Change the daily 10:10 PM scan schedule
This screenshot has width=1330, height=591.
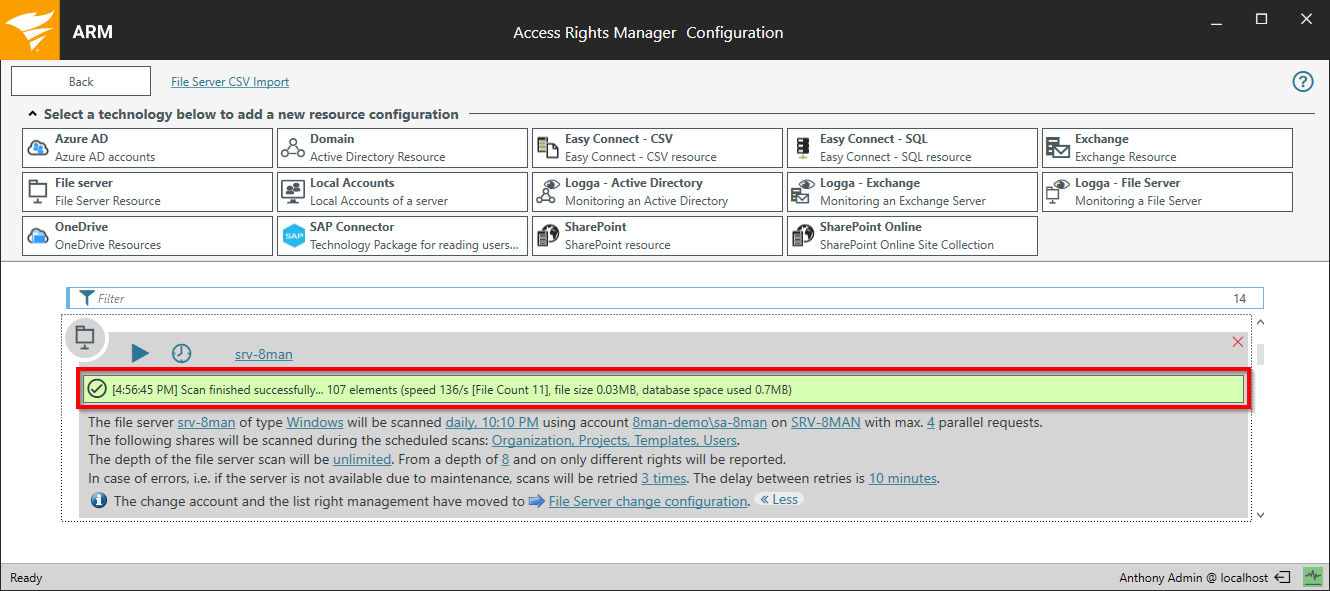point(492,422)
